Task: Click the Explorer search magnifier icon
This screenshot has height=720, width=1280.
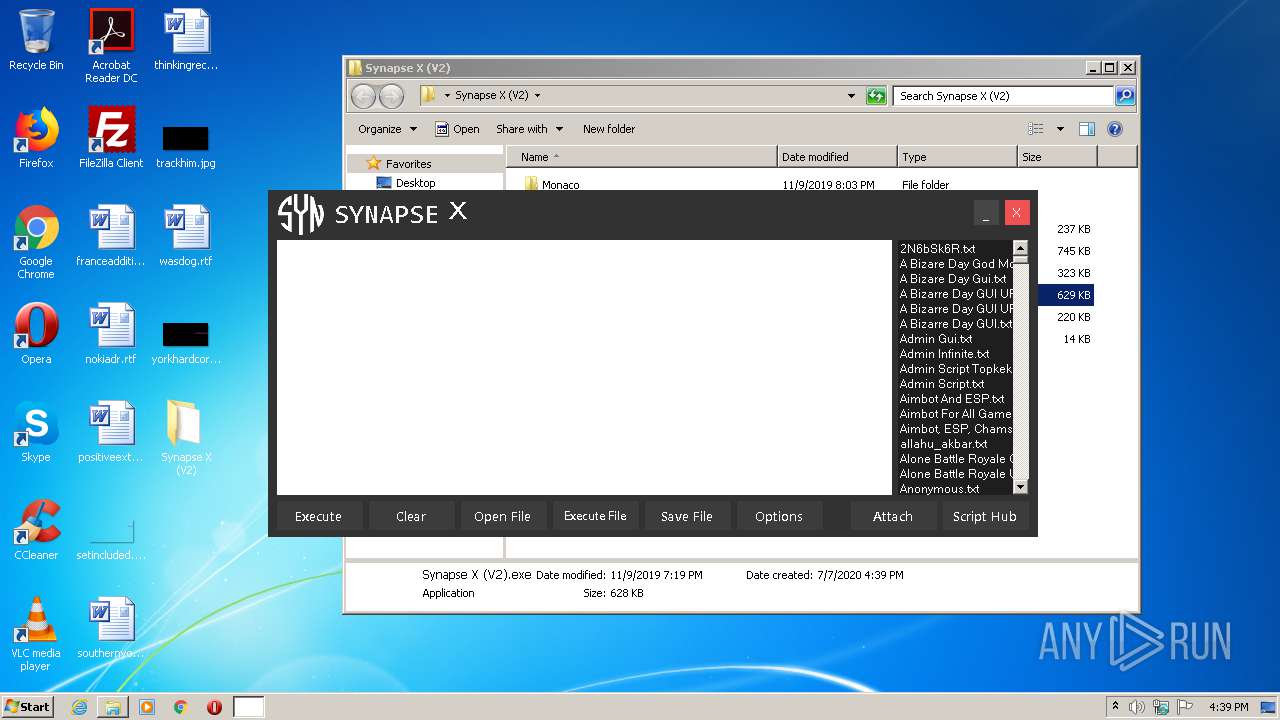Action: 1125,96
